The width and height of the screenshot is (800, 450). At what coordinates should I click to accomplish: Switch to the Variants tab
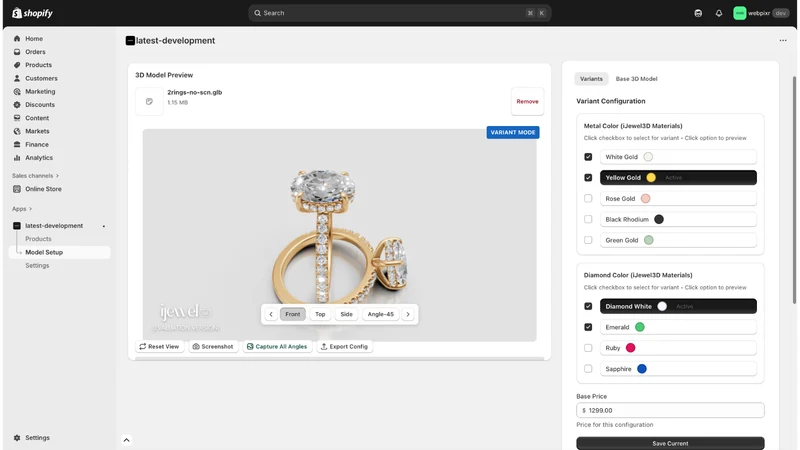pos(591,79)
